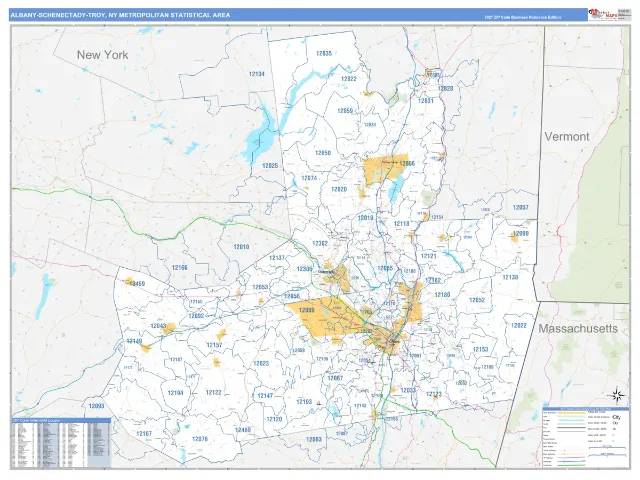The width and height of the screenshot is (640, 480).
Task: Click ZIP code label 12194
Action: [x=176, y=393]
